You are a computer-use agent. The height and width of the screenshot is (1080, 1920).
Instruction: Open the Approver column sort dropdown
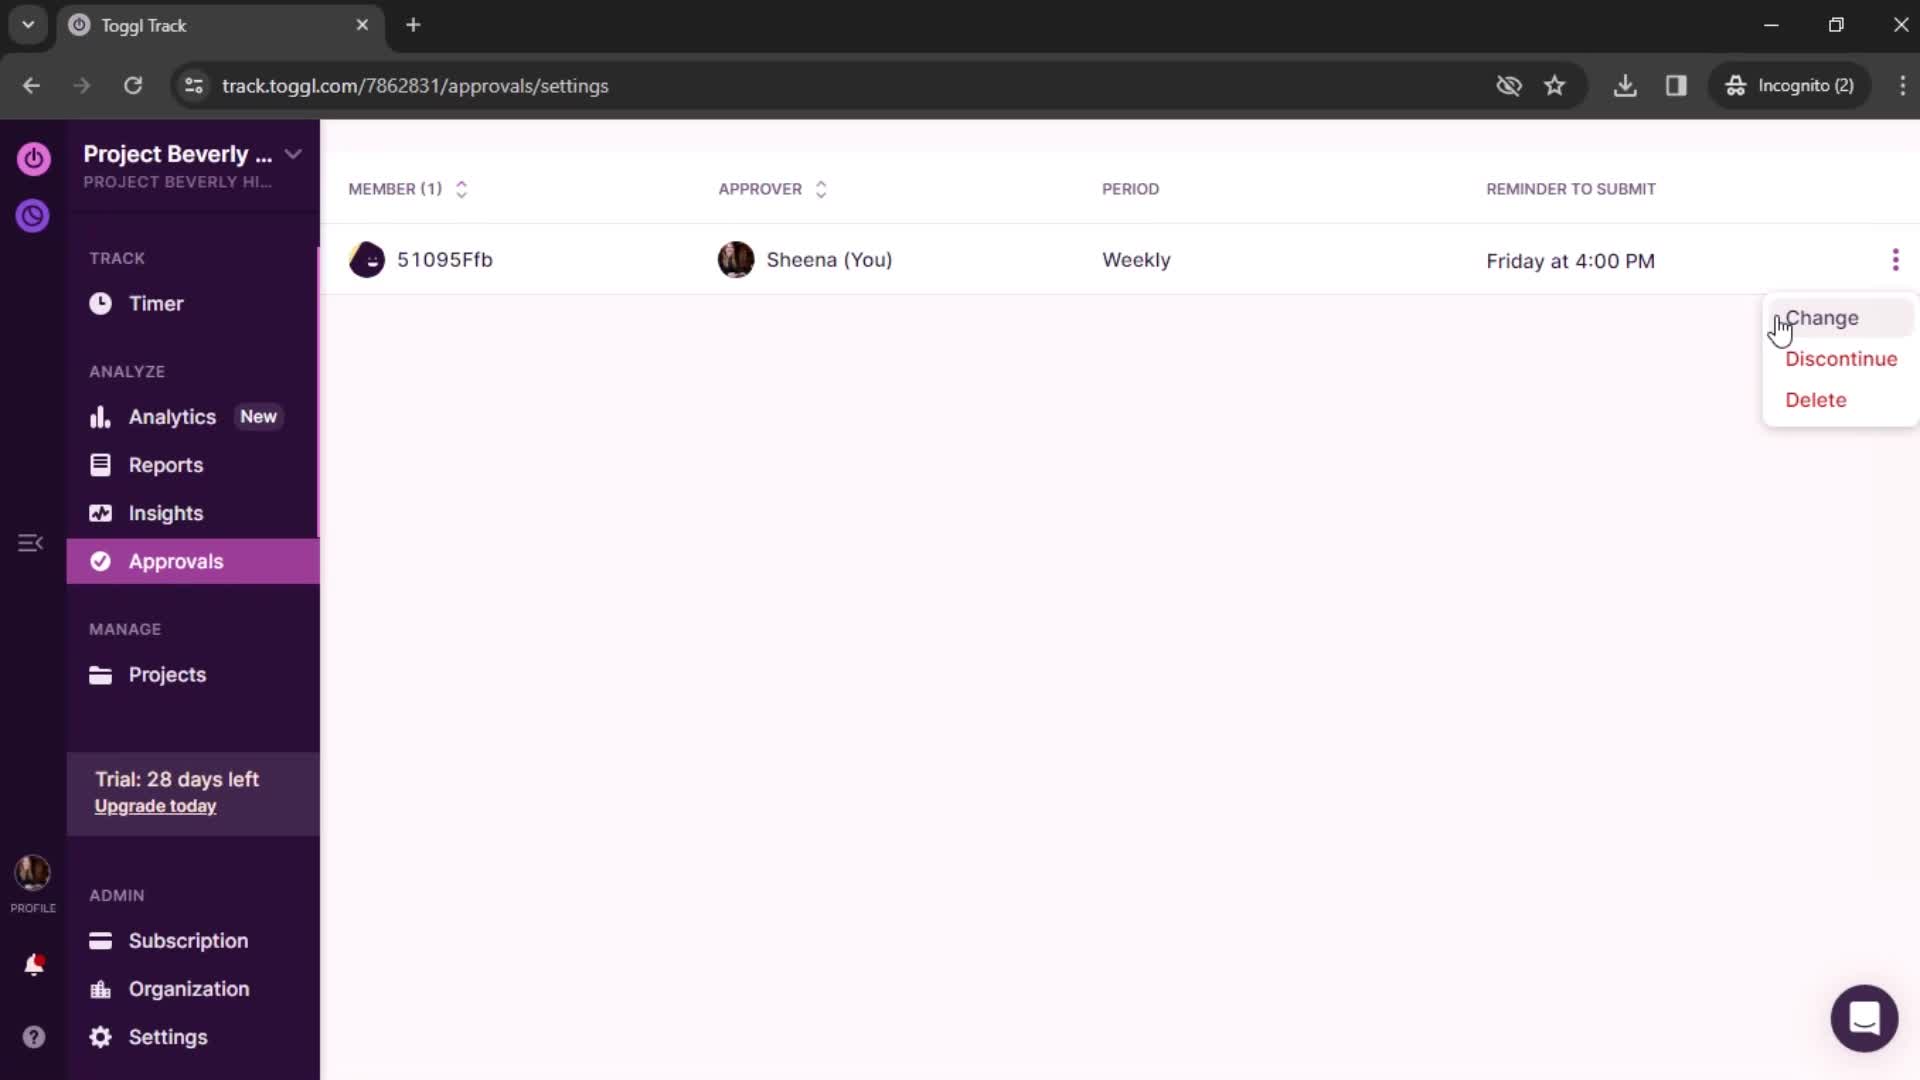point(820,189)
